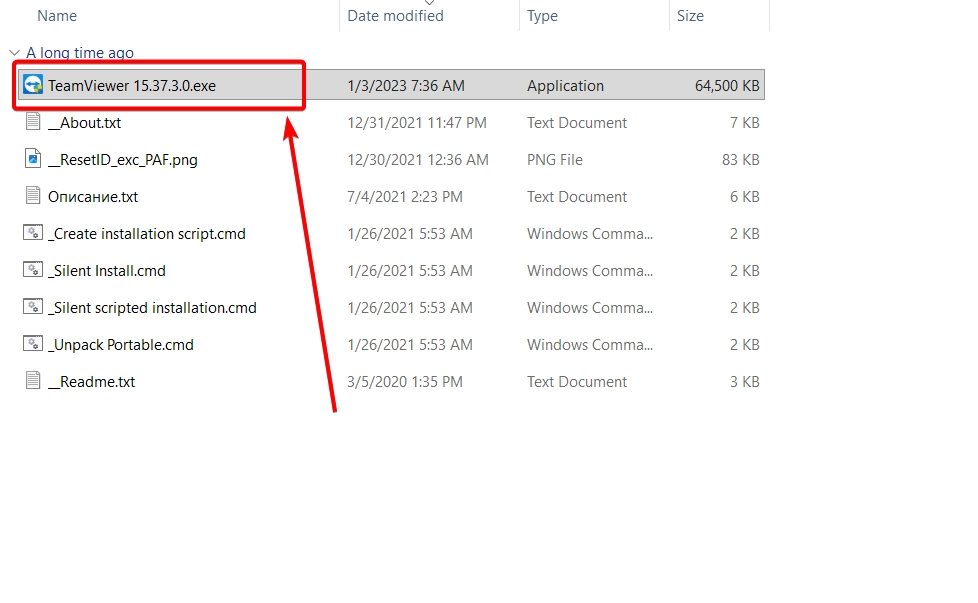Click the __ResetID_exc_PAF.png image icon
This screenshot has height=603, width=978.
pyautogui.click(x=33, y=158)
